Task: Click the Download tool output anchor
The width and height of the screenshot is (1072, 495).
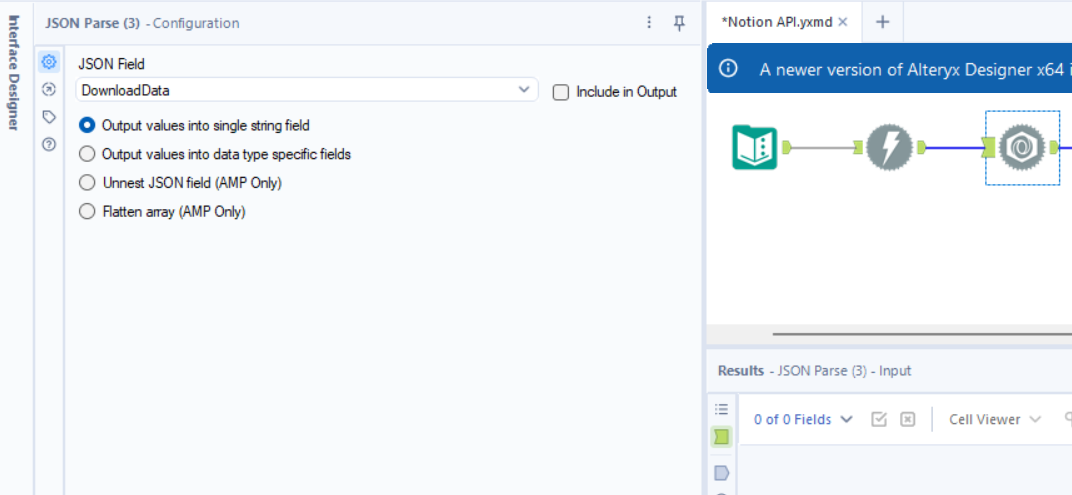Action: coord(921,148)
